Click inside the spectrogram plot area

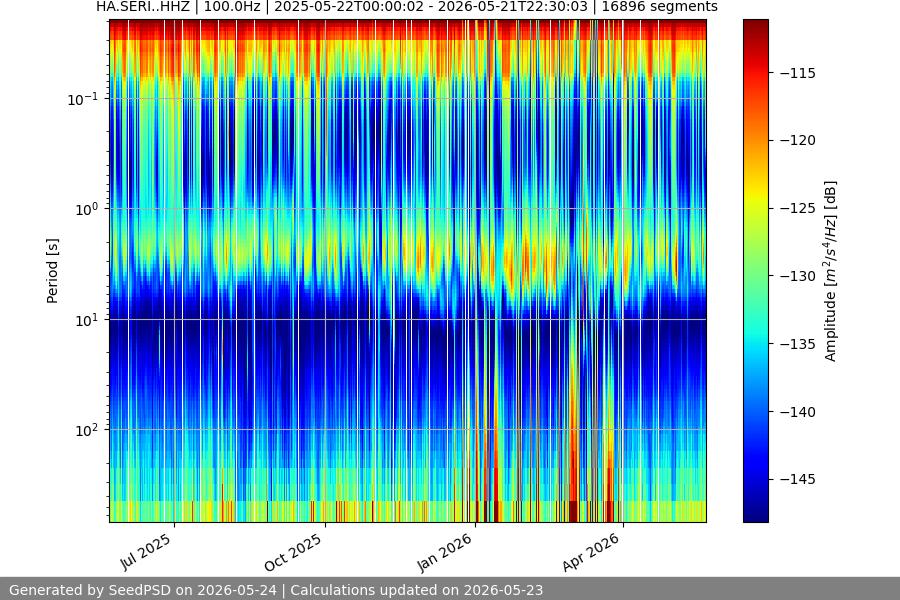(408, 271)
